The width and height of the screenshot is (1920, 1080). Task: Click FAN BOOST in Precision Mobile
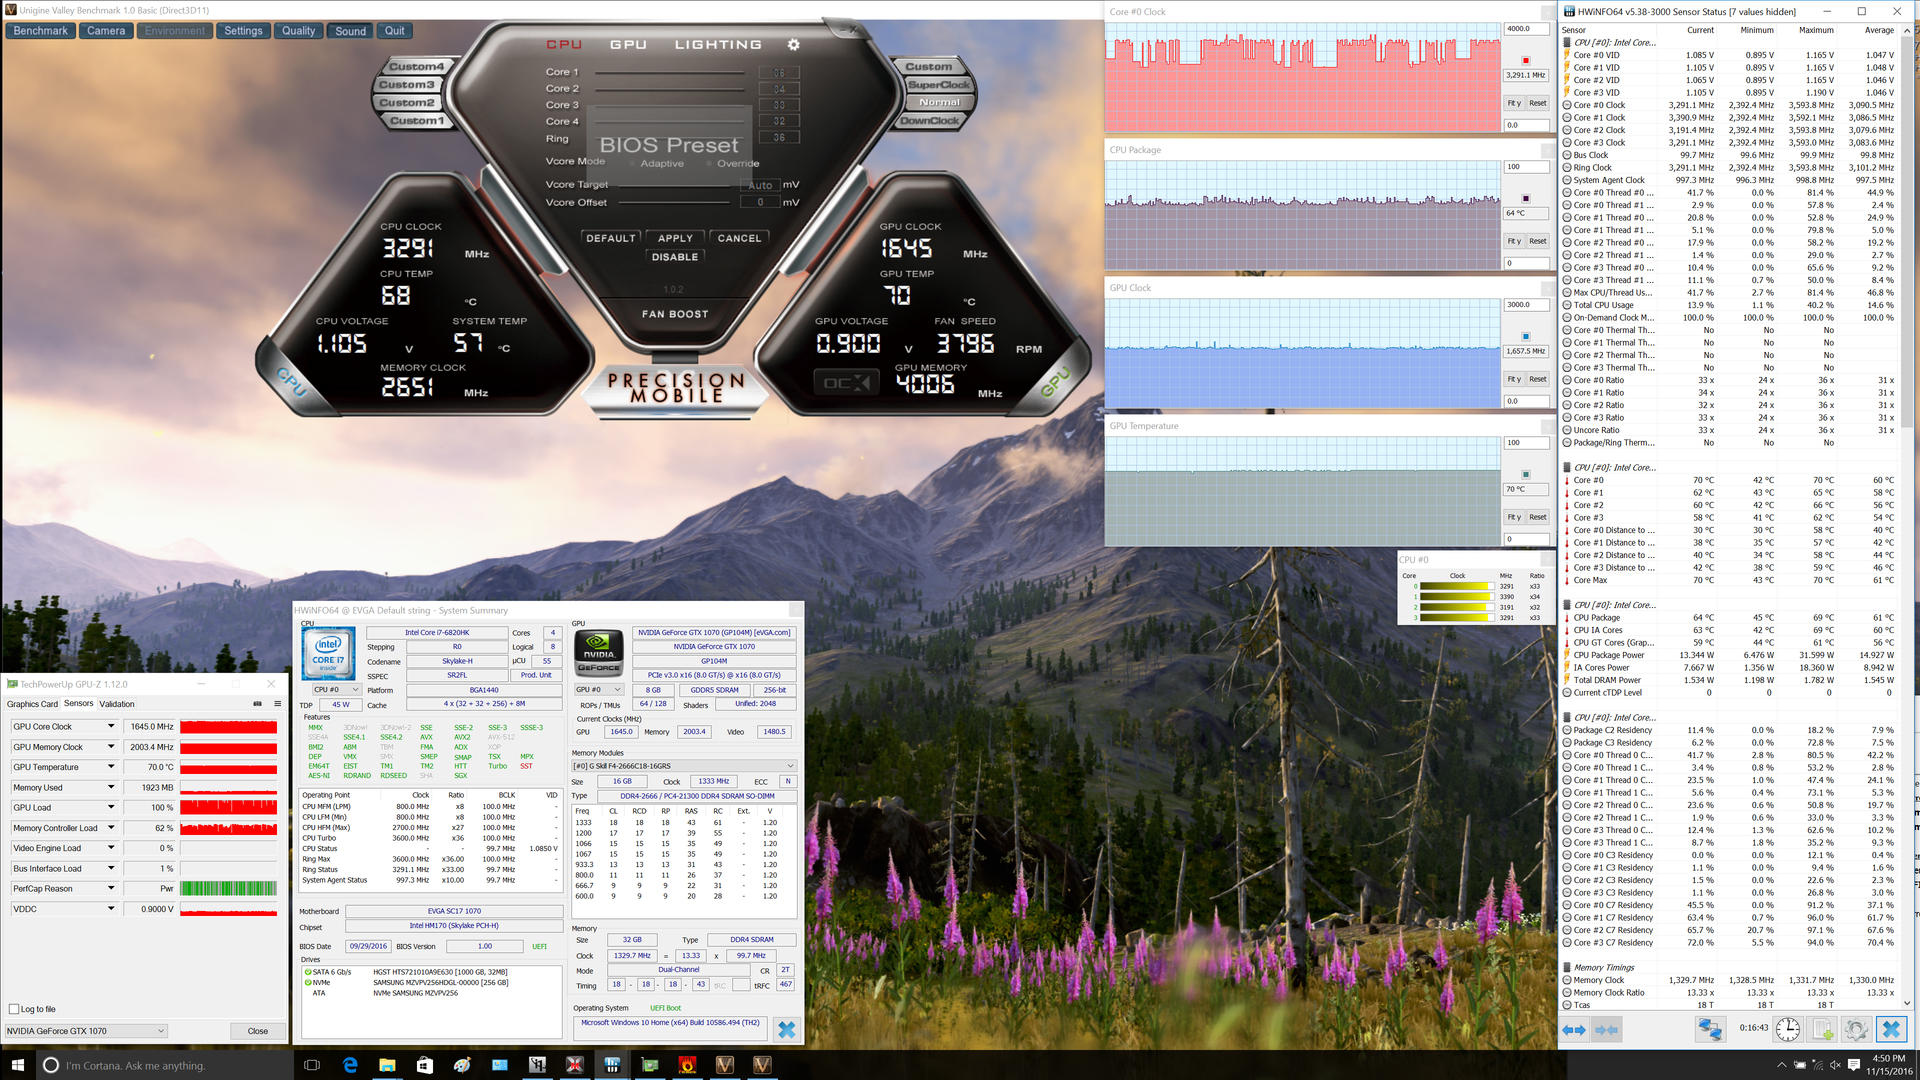(x=675, y=314)
